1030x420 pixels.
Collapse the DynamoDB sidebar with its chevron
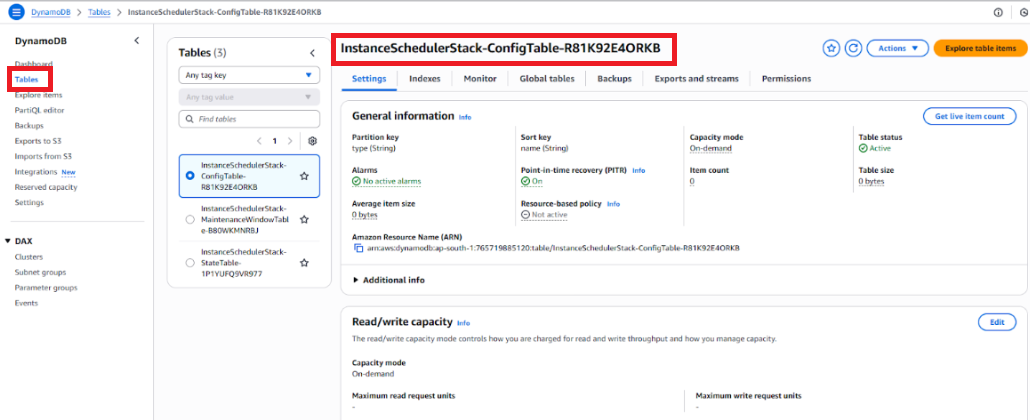point(137,41)
